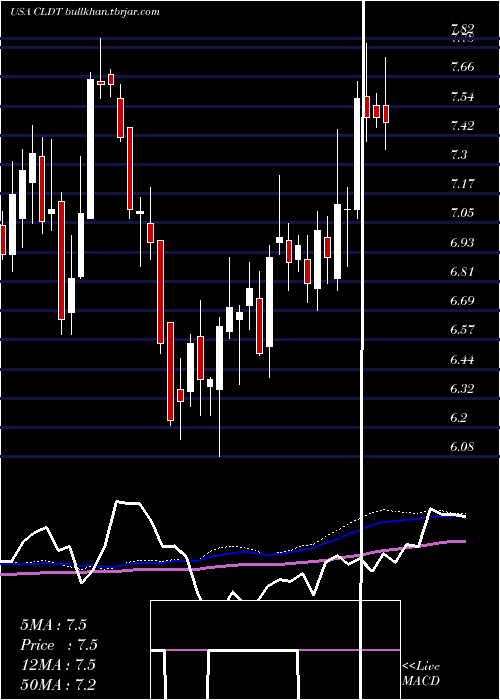Click the '<<Live MACD' label
Screen dimensions: 500x700
(x=421, y=674)
